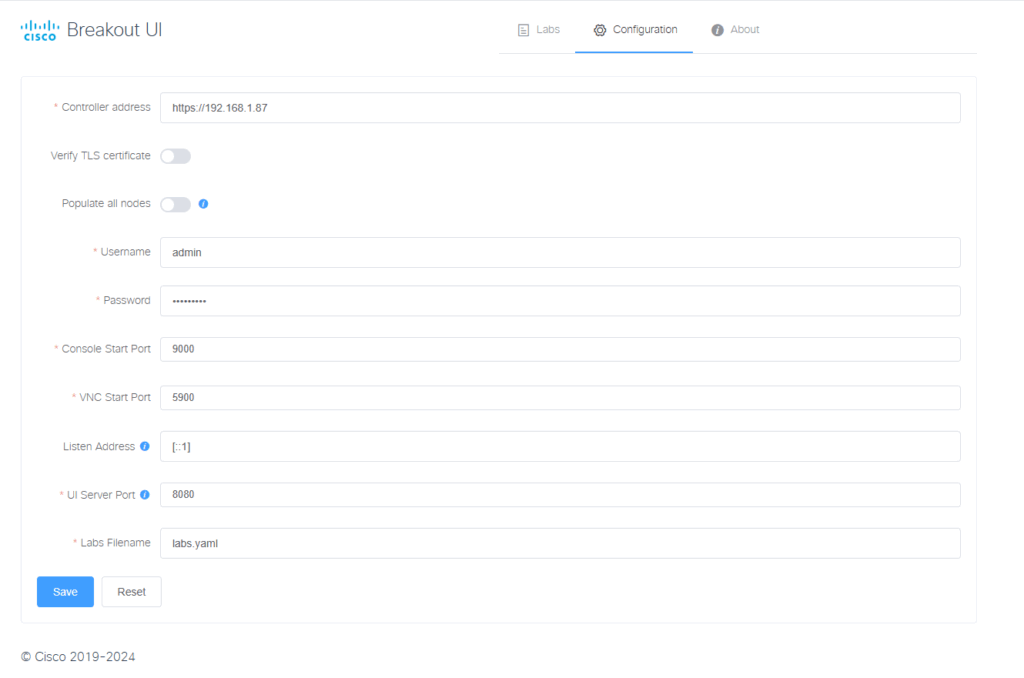
Task: Click the Listen Address input field
Action: click(560, 446)
